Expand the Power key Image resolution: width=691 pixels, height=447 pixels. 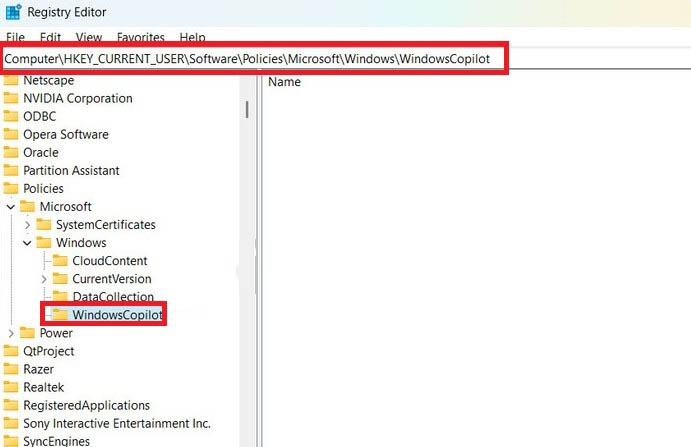coord(11,333)
